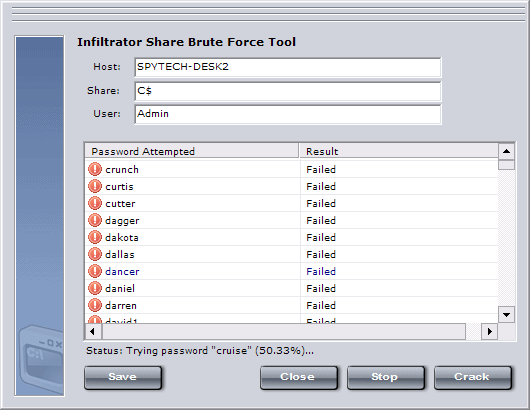Click the horizontal scroll left arrow
This screenshot has height=410, width=530.
93,331
